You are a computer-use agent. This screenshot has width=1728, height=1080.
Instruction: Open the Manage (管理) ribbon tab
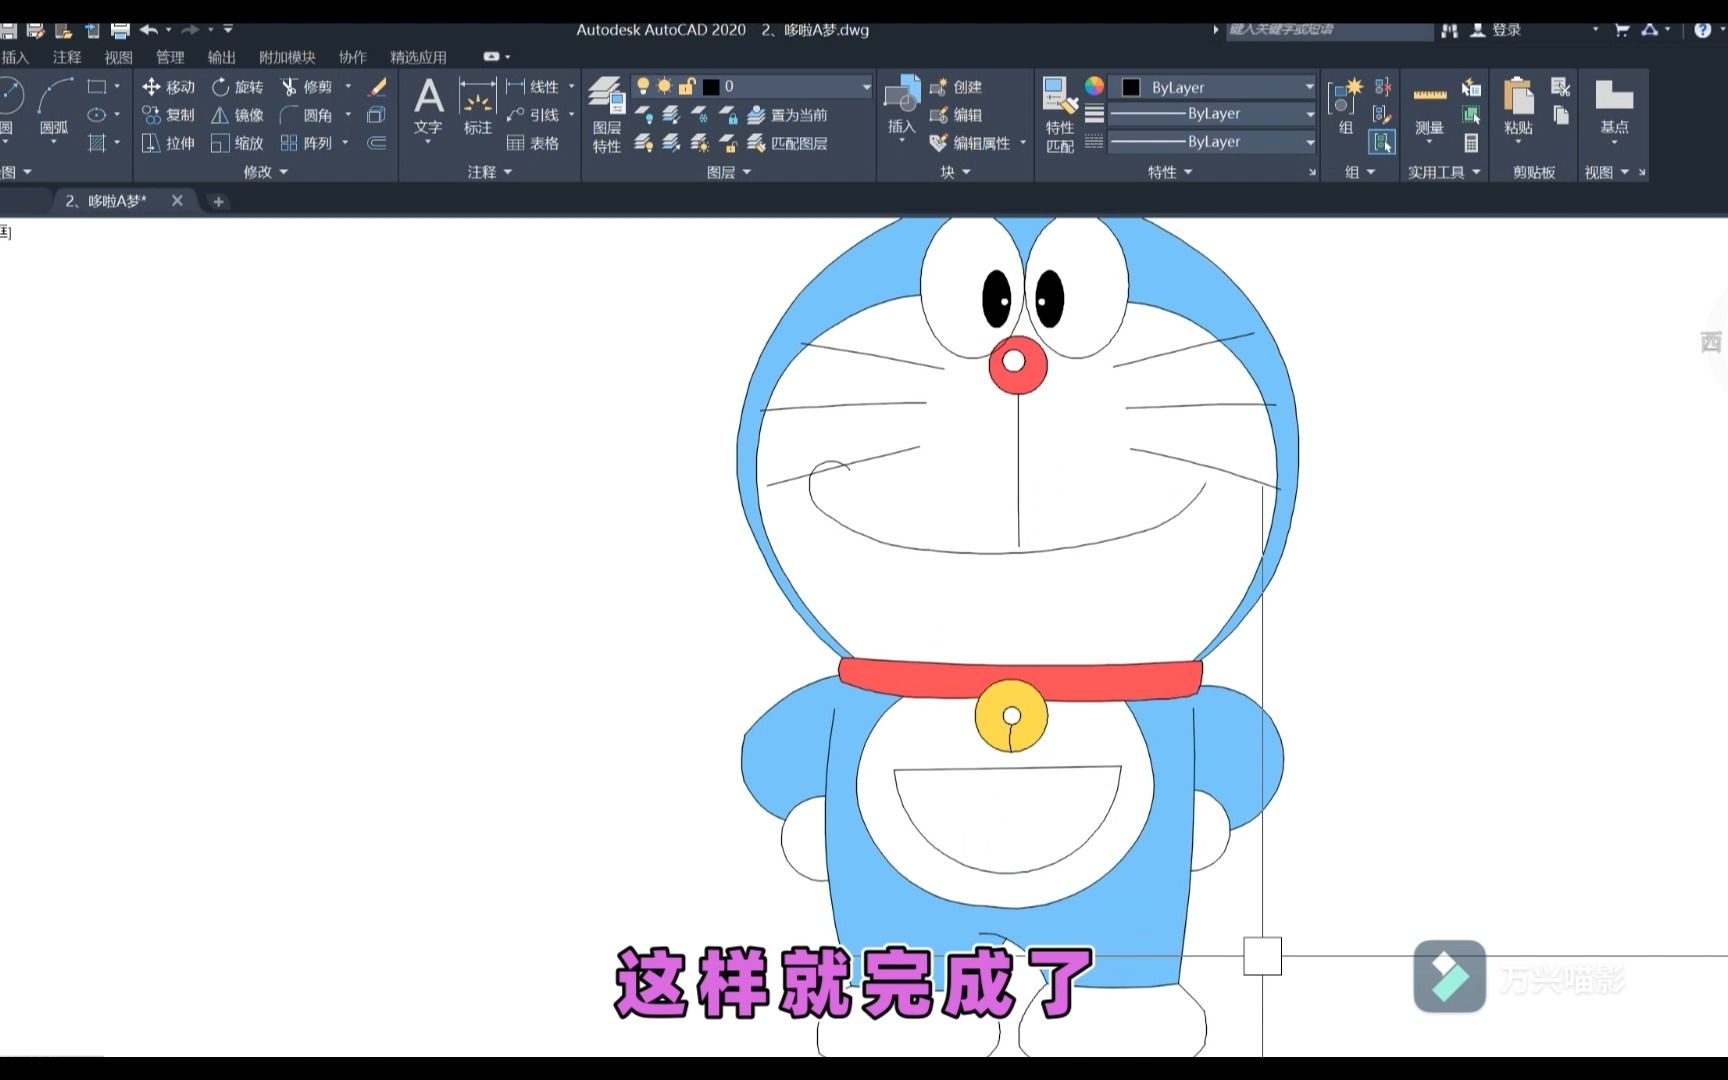170,57
